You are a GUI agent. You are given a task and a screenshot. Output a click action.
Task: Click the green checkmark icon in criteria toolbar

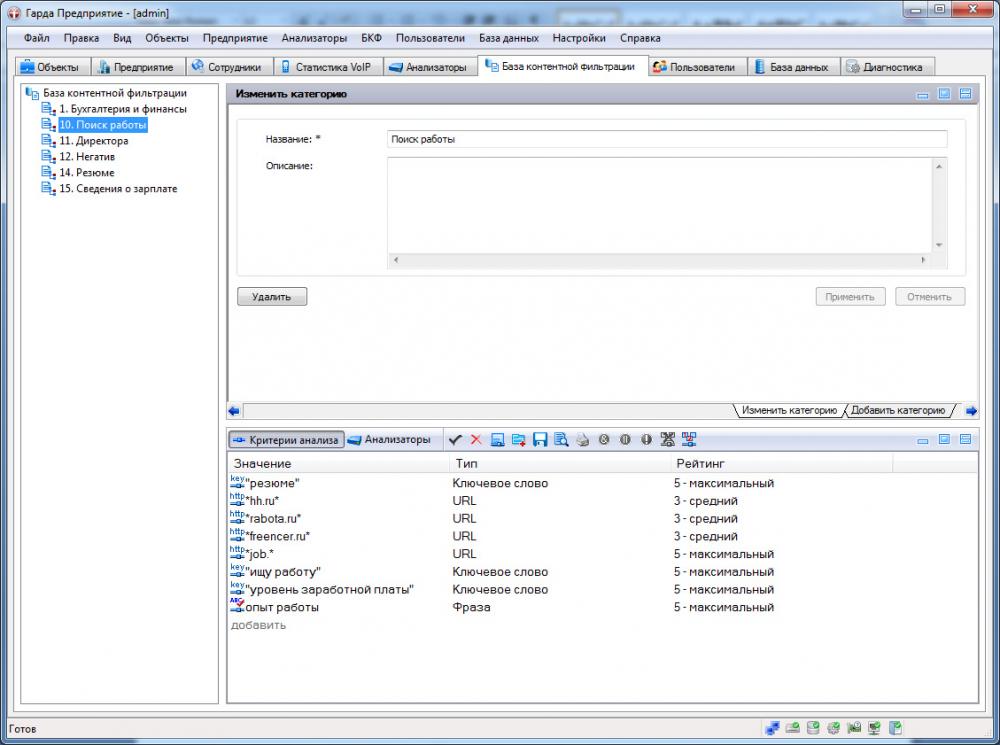(455, 440)
